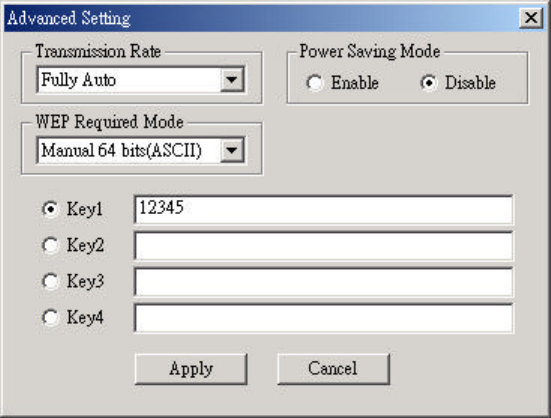Click the Cancel button
The height and width of the screenshot is (418, 551).
point(333,369)
